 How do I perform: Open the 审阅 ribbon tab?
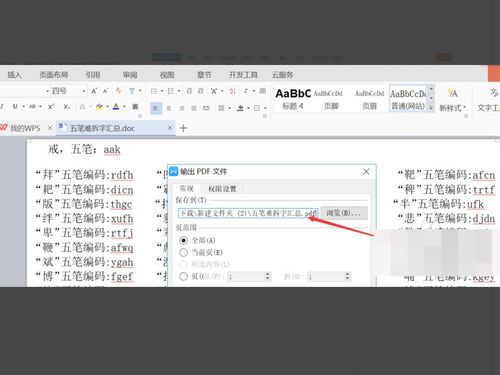[130, 75]
